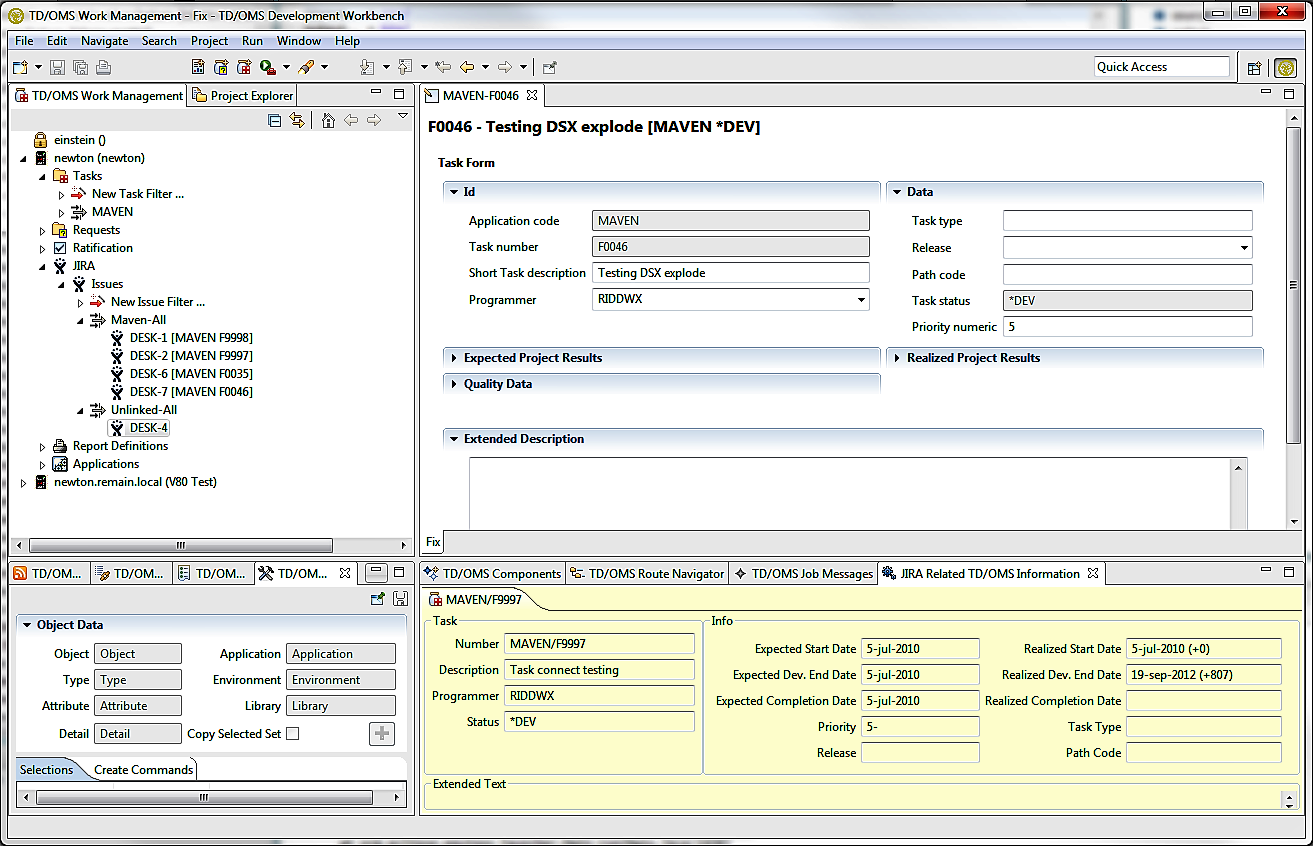
Task: Click the Pin Editor icon in Object Data panel
Action: (x=378, y=598)
